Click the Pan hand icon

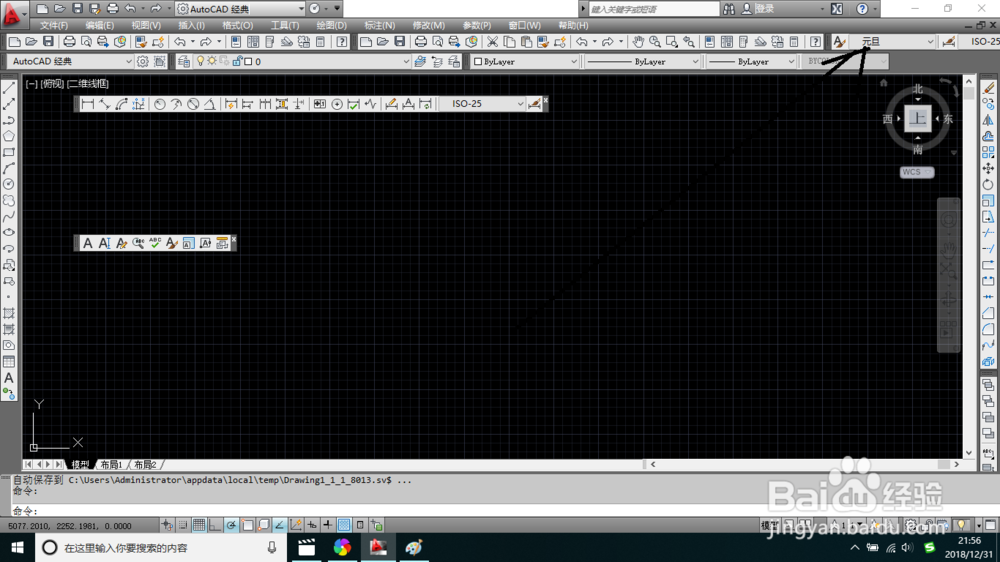click(x=638, y=42)
